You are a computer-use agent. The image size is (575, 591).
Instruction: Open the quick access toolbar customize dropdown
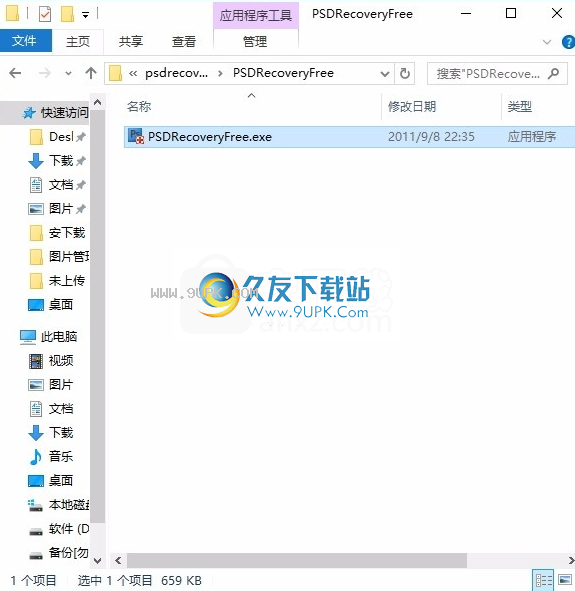pyautogui.click(x=86, y=15)
